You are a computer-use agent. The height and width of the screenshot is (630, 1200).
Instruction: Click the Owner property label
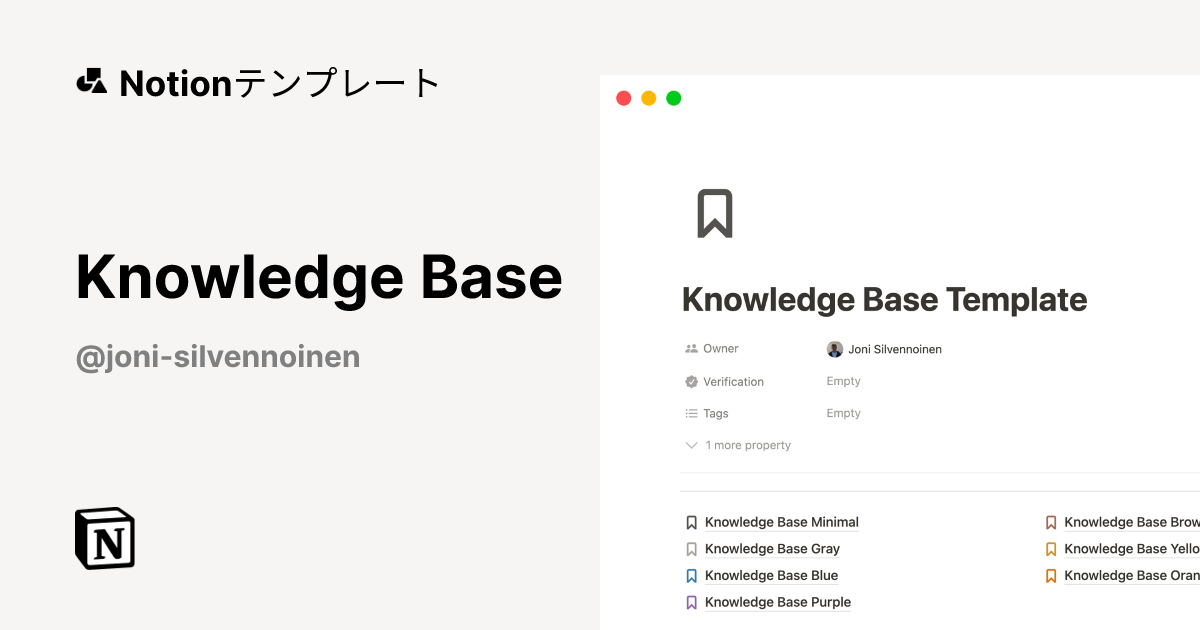click(721, 349)
